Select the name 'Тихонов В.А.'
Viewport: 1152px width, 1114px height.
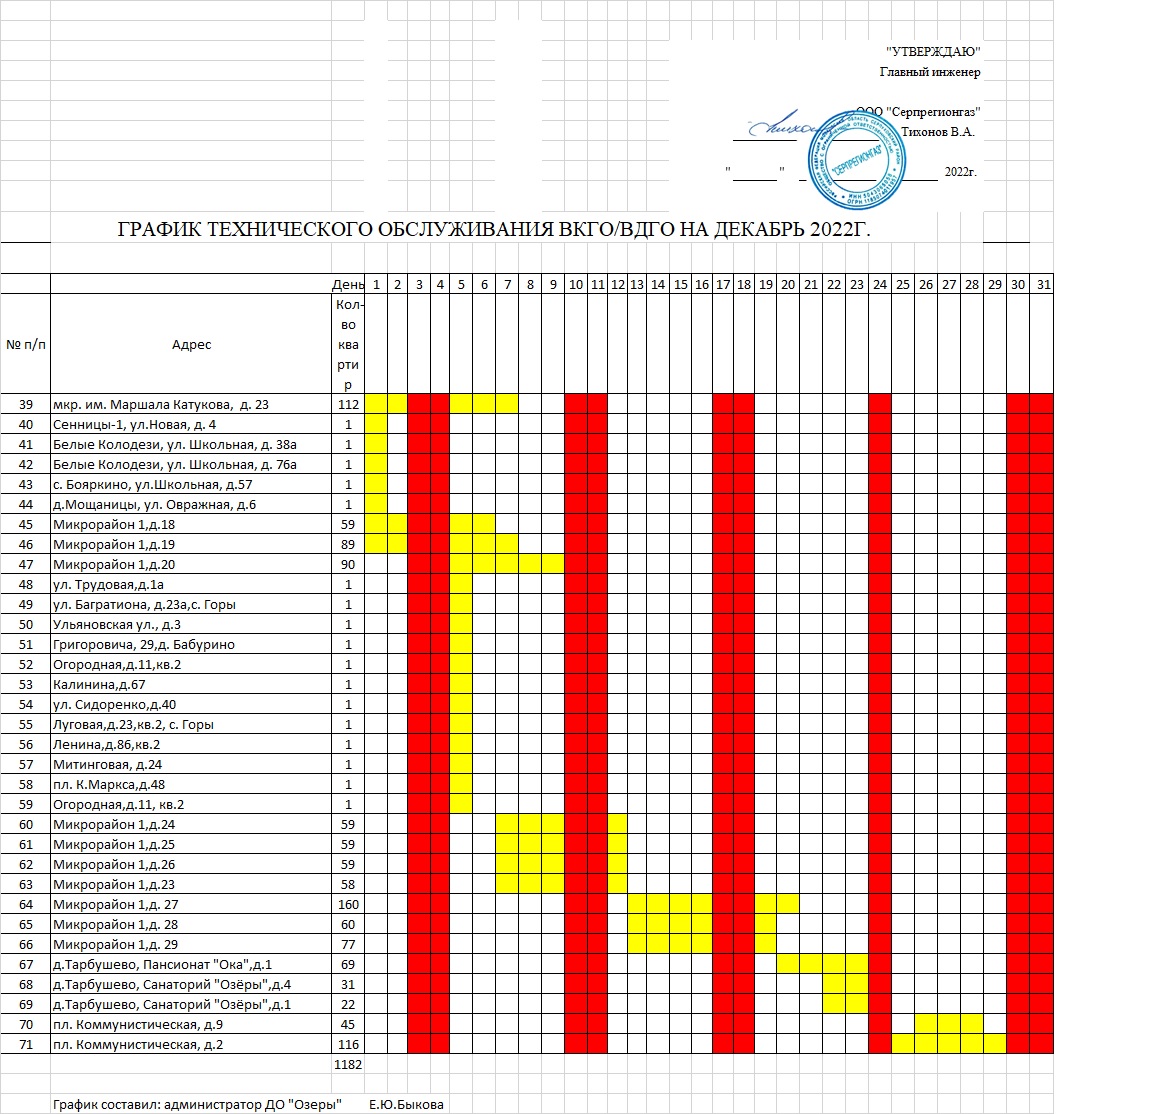click(x=937, y=132)
